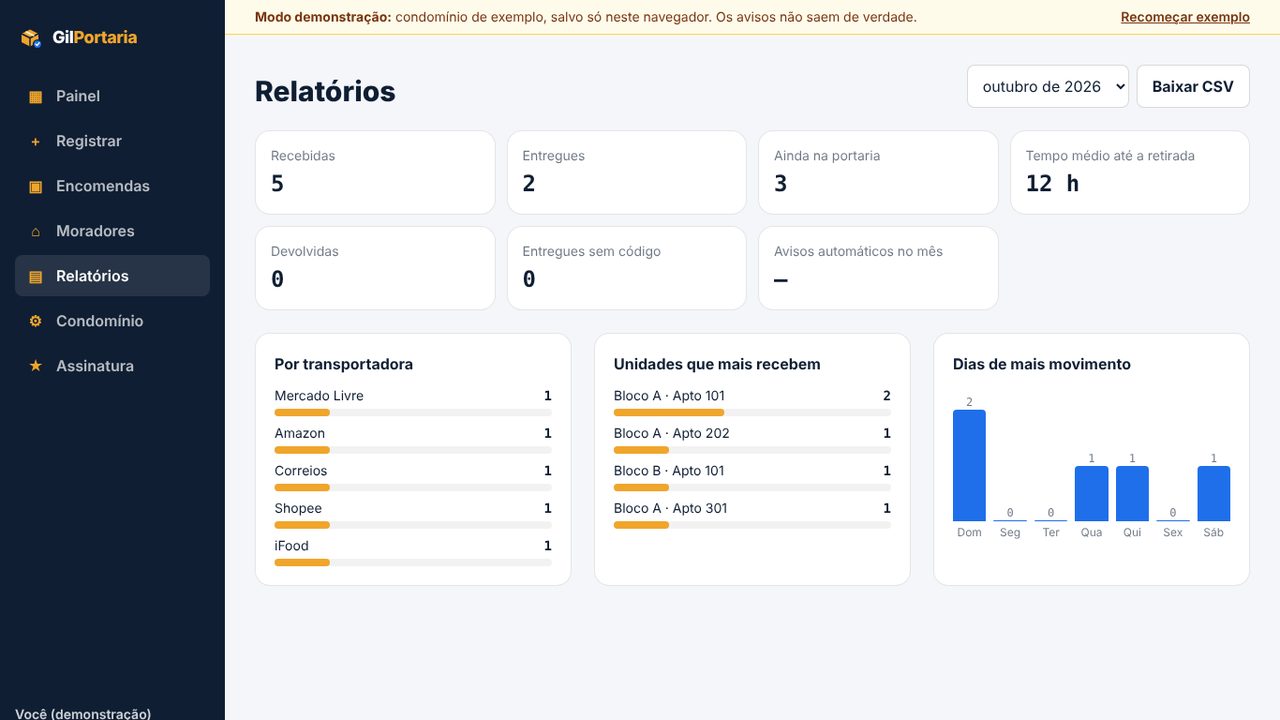This screenshot has height=720, width=1280.
Task: Click the Recebidas stat card
Action: click(375, 172)
